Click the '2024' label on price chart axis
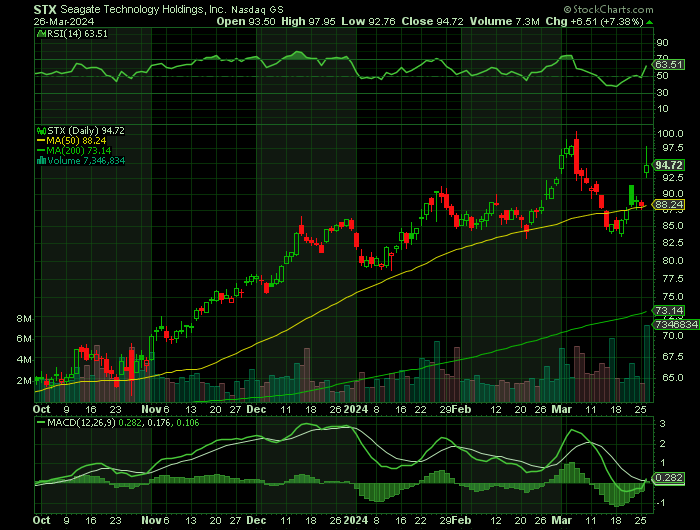Image resolution: width=700 pixels, height=530 pixels. (x=355, y=409)
